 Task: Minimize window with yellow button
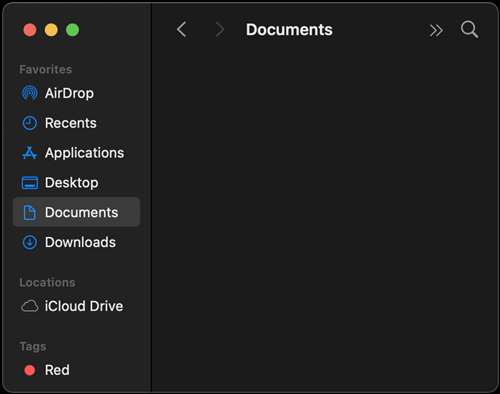click(x=51, y=30)
